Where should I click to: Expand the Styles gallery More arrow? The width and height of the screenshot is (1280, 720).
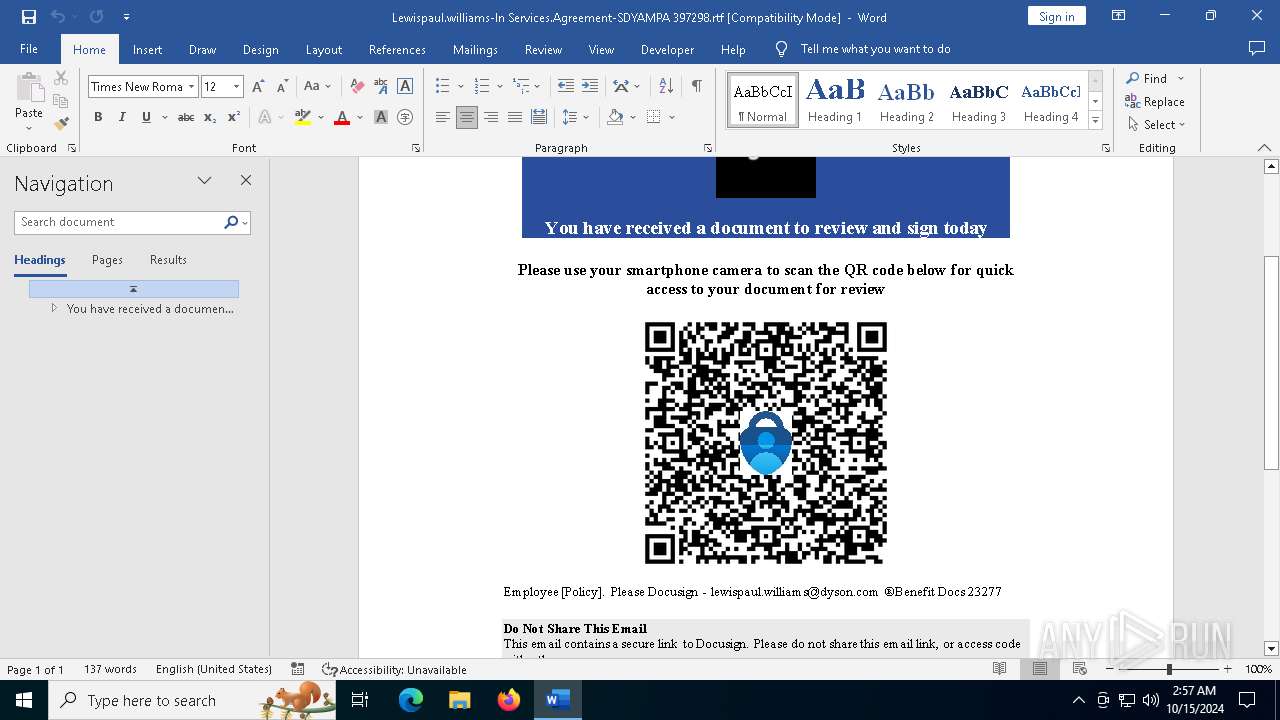tap(1095, 121)
